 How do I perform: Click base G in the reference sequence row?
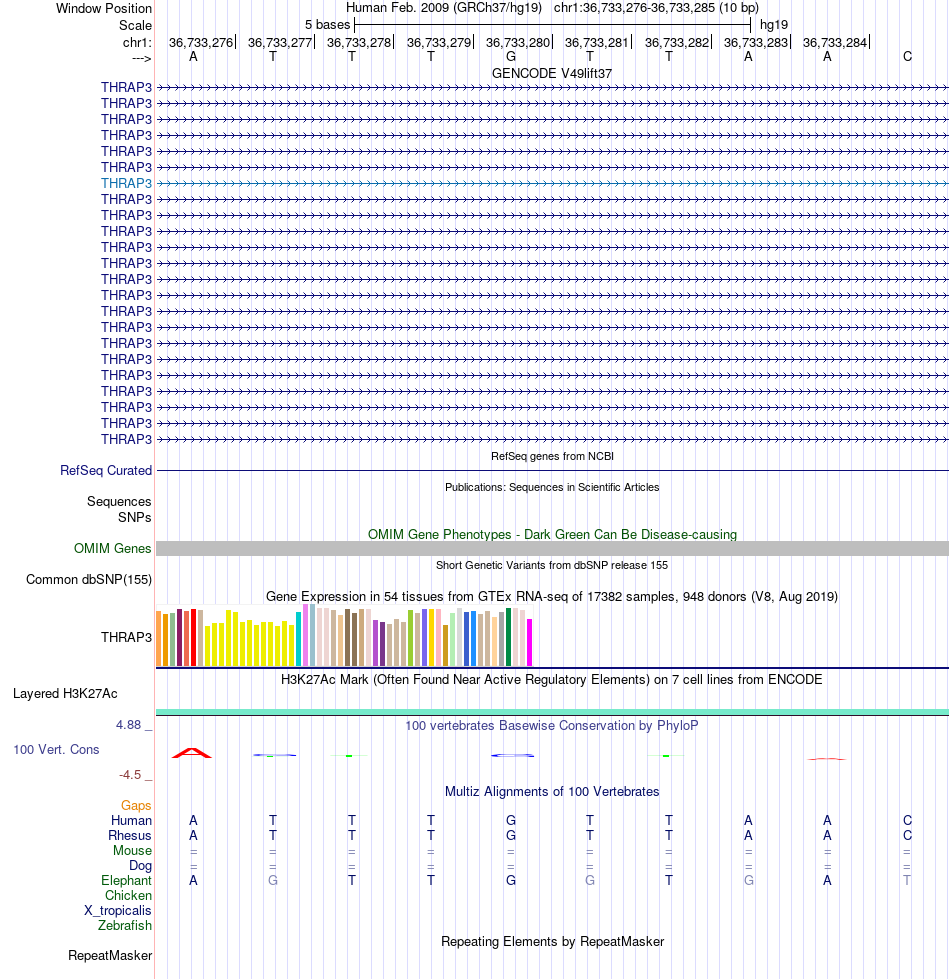(x=511, y=57)
